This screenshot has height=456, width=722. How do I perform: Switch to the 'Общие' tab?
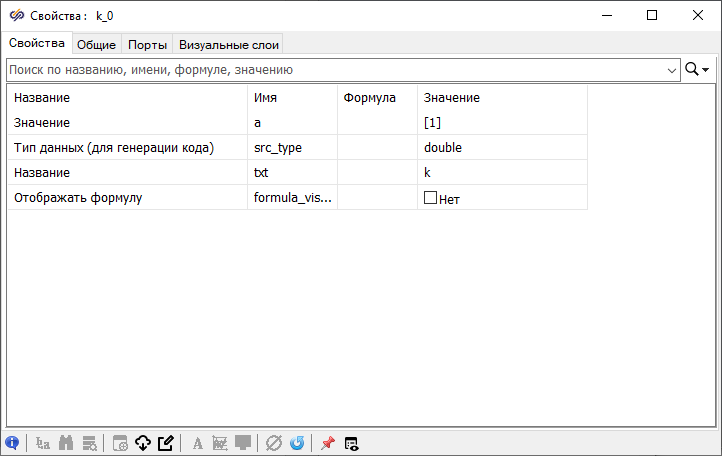pyautogui.click(x=97, y=44)
